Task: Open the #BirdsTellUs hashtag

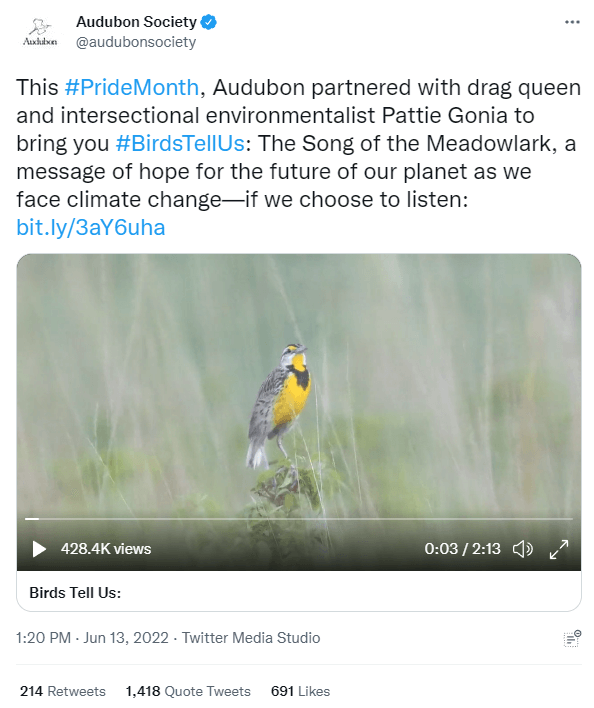Action: tap(180, 143)
